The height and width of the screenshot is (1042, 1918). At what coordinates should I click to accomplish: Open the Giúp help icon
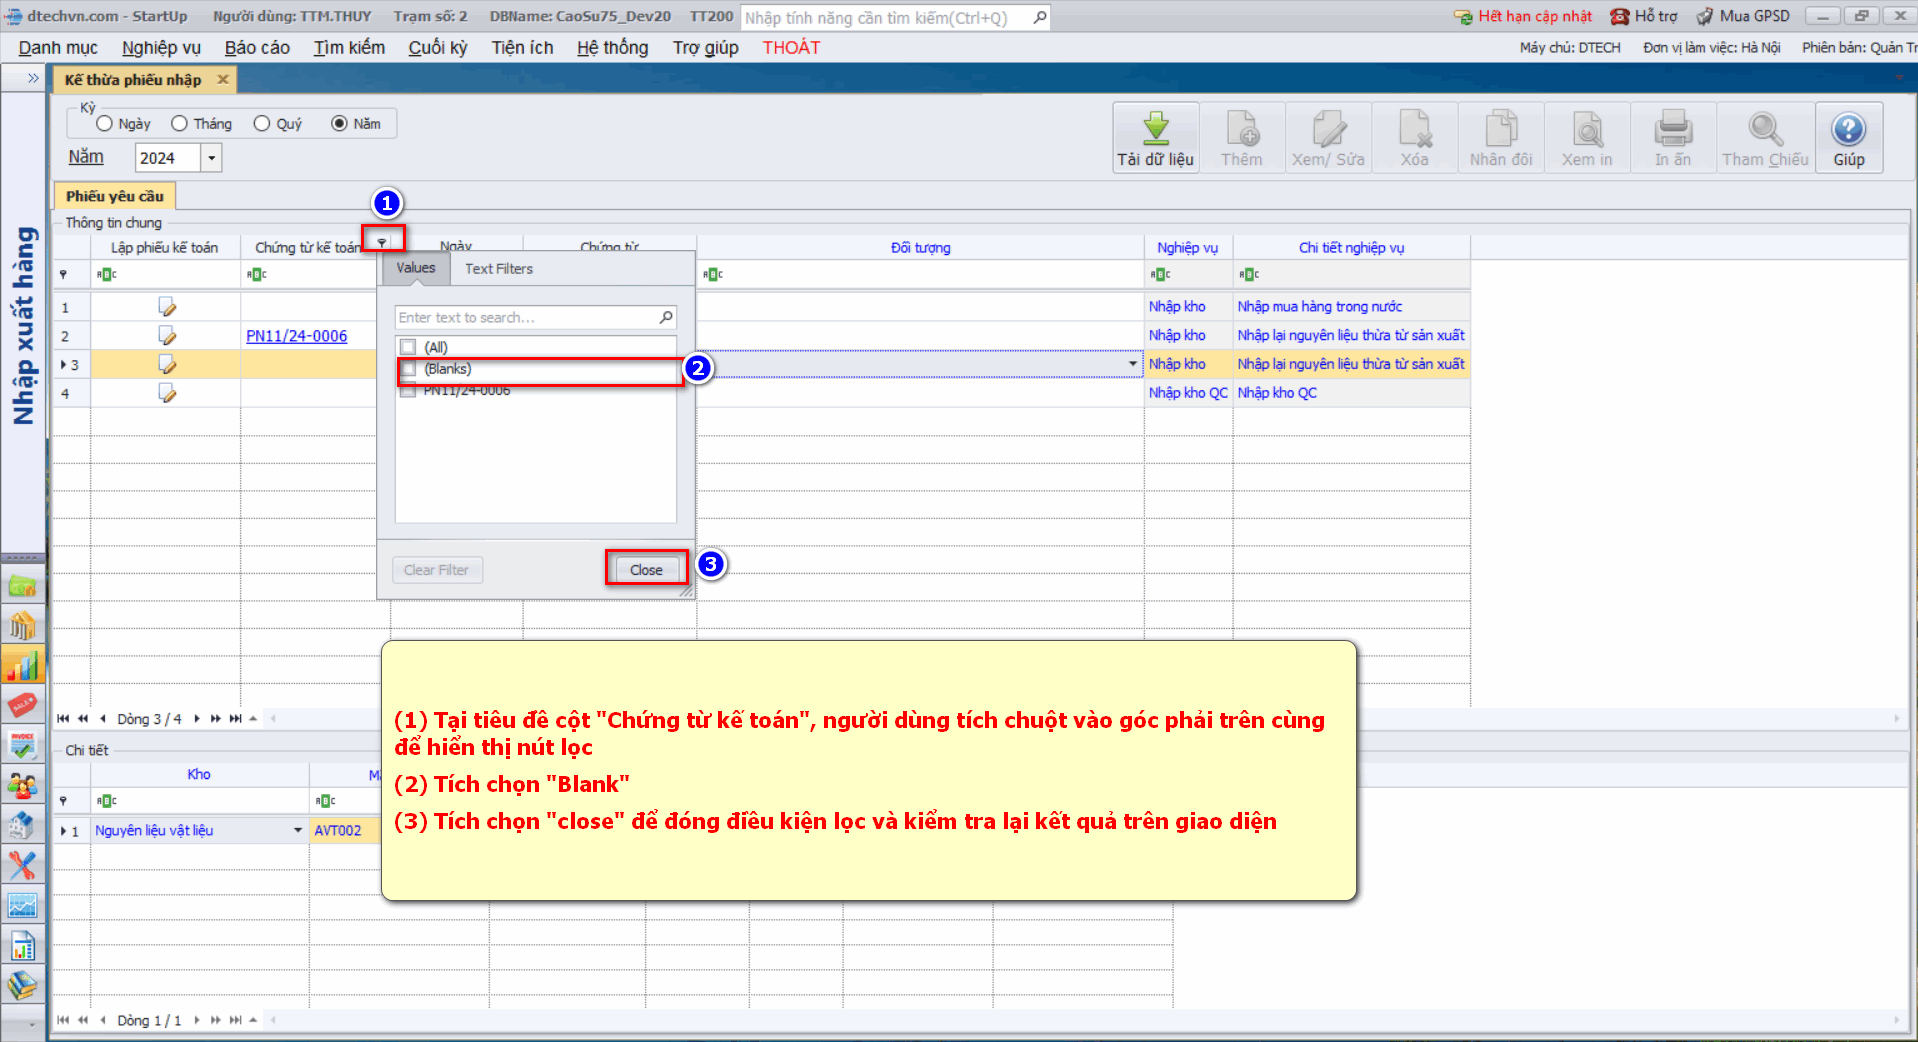click(x=1848, y=130)
